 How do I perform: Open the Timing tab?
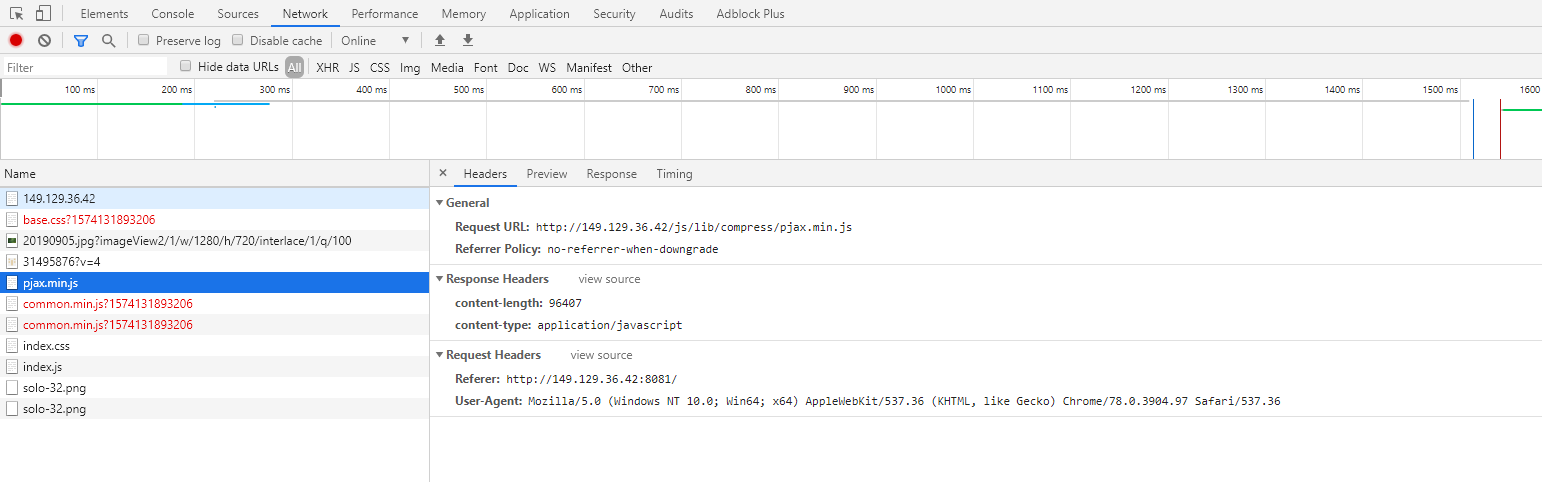click(x=674, y=174)
